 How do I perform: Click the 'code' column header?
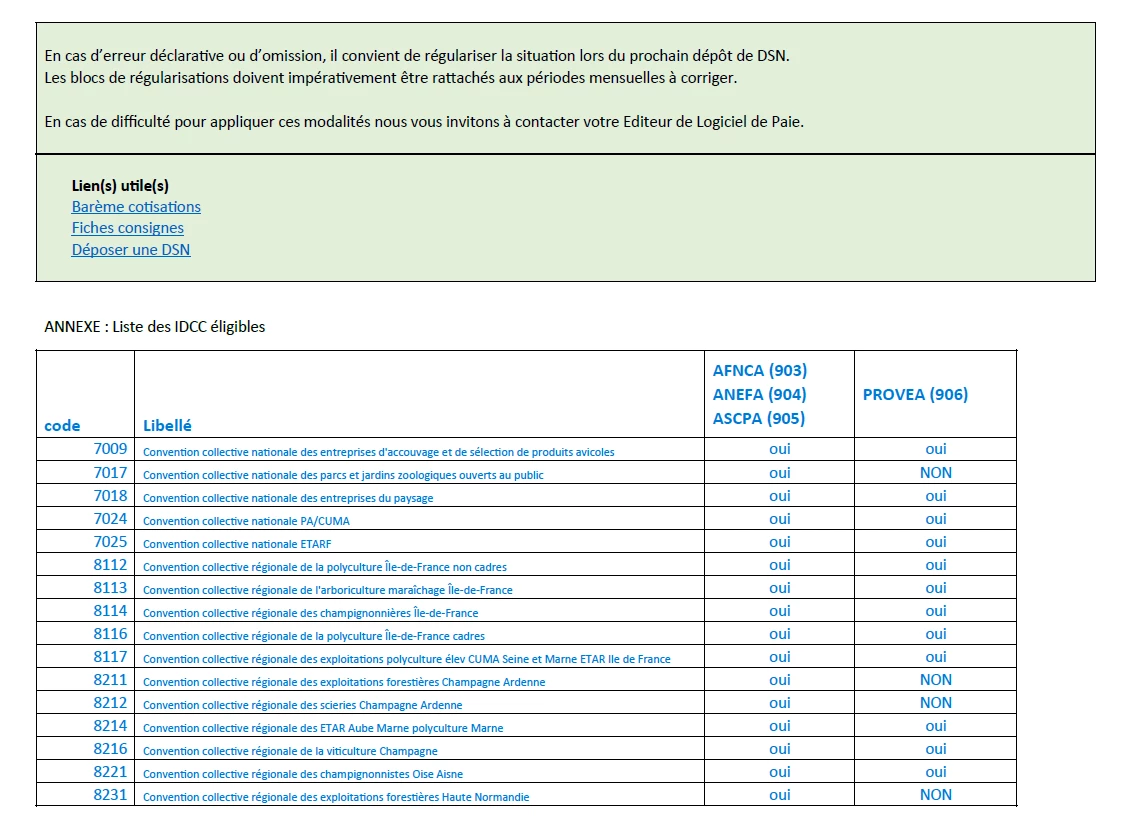click(63, 425)
